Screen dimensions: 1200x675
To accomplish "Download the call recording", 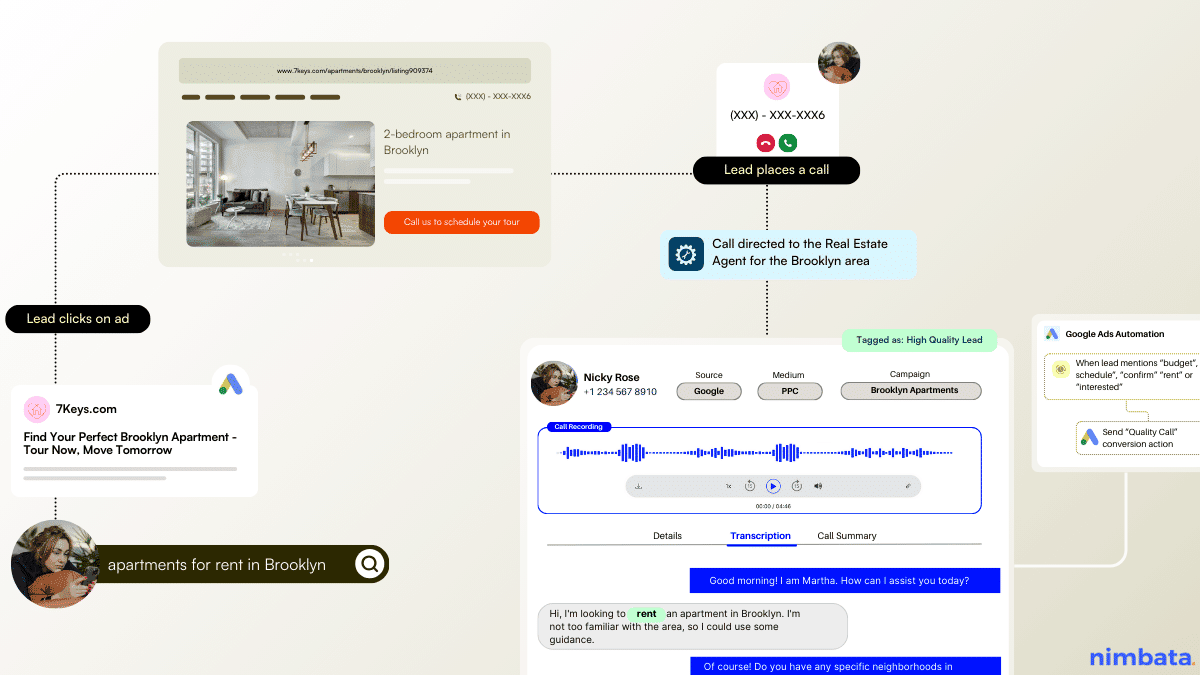I will [x=639, y=485].
